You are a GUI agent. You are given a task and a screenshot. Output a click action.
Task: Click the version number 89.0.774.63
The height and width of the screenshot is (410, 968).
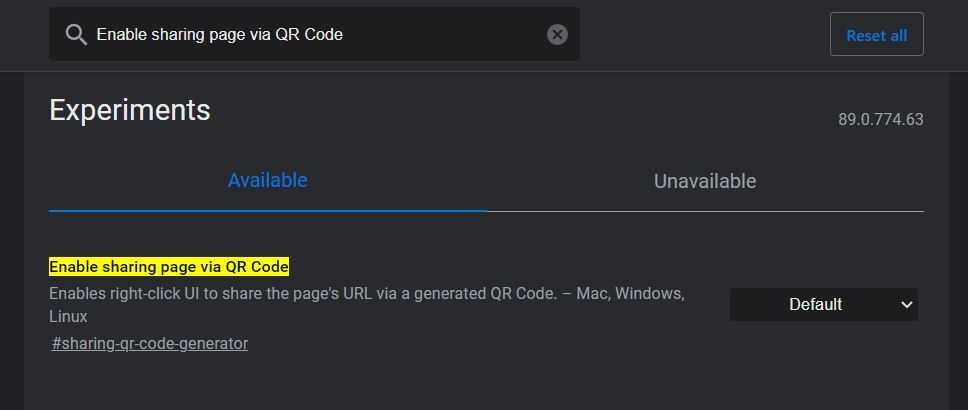(880, 120)
